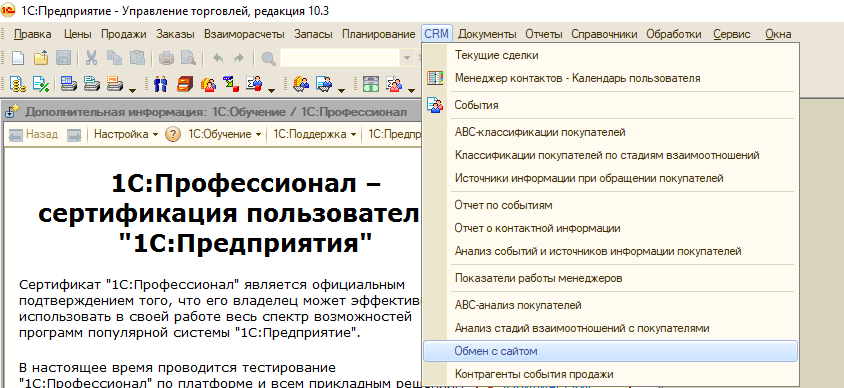Click the two blue figures counterparties icon
This screenshot has height=388, width=844.
(x=161, y=83)
